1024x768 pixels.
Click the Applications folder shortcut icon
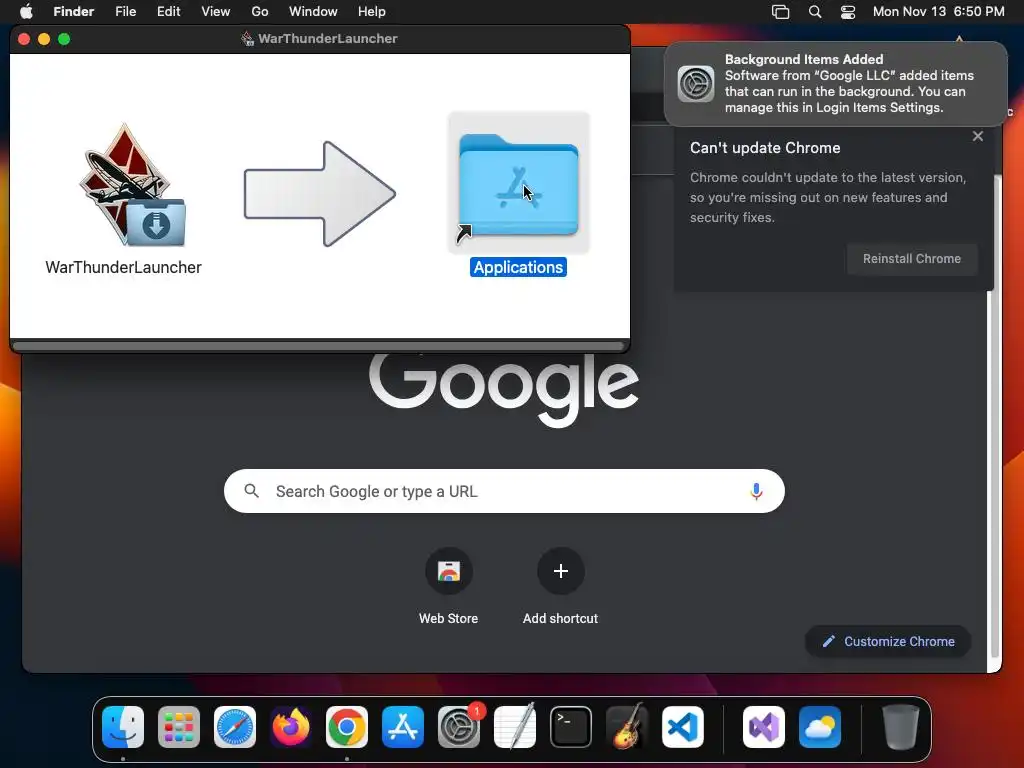pos(519,185)
